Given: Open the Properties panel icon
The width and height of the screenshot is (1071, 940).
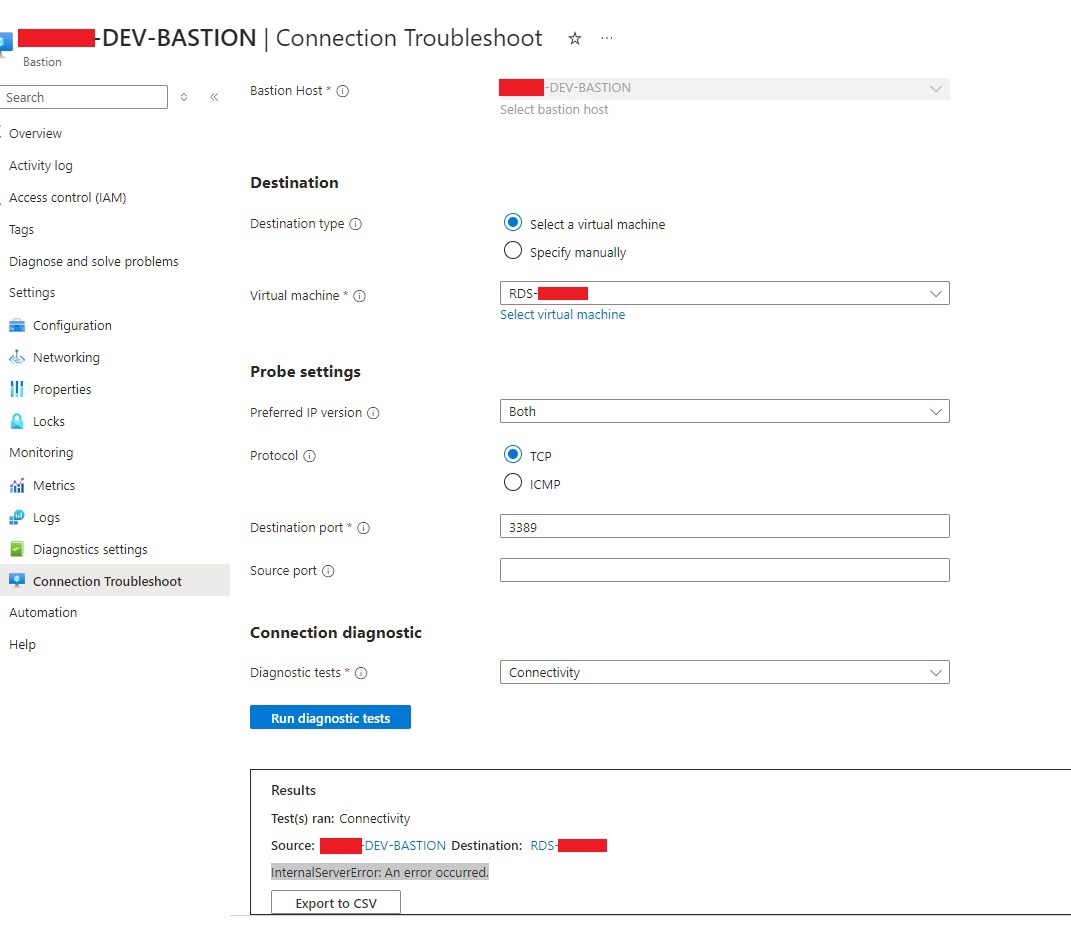Looking at the screenshot, I should 18,389.
